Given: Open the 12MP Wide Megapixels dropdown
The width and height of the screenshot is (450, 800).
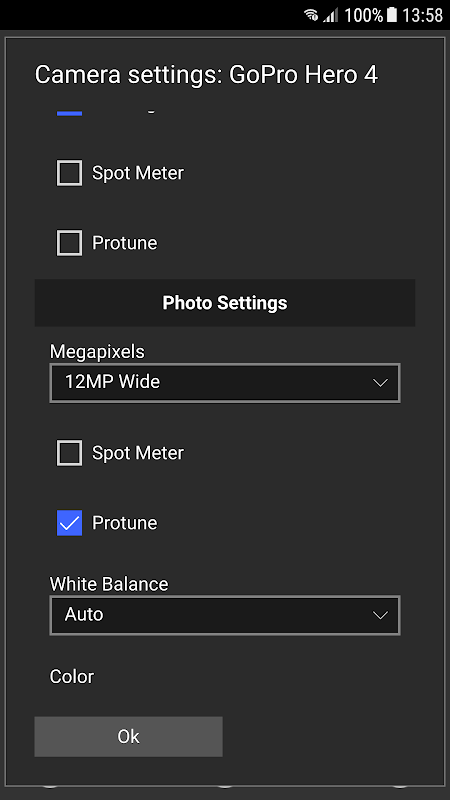Looking at the screenshot, I should pos(225,383).
